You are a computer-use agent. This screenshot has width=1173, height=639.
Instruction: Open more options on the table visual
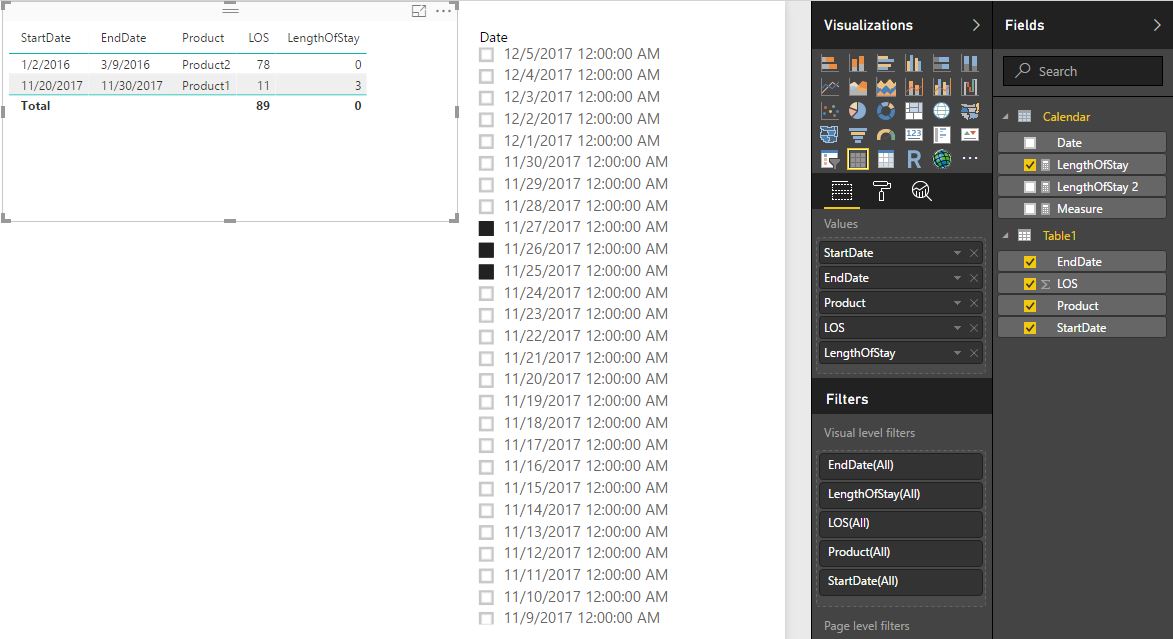[x=444, y=11]
